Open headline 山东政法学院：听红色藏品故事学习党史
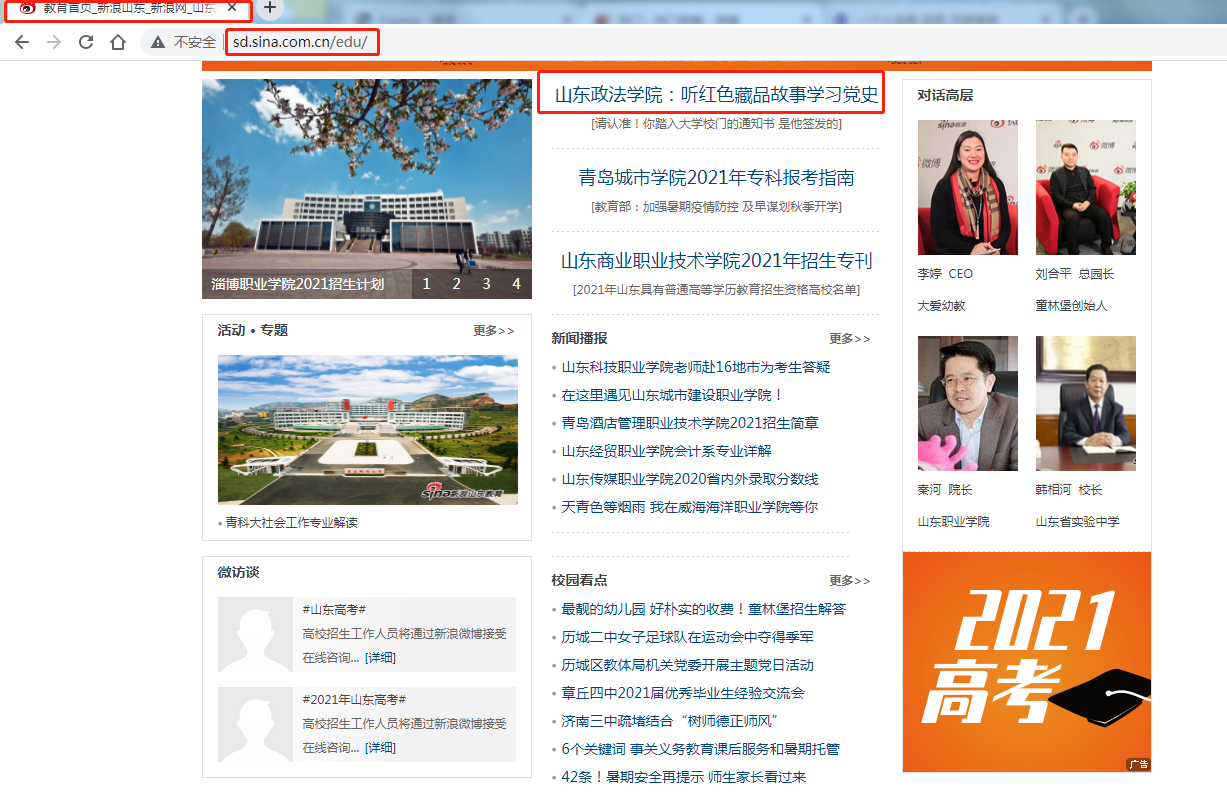The image size is (1227, 799). [x=716, y=96]
